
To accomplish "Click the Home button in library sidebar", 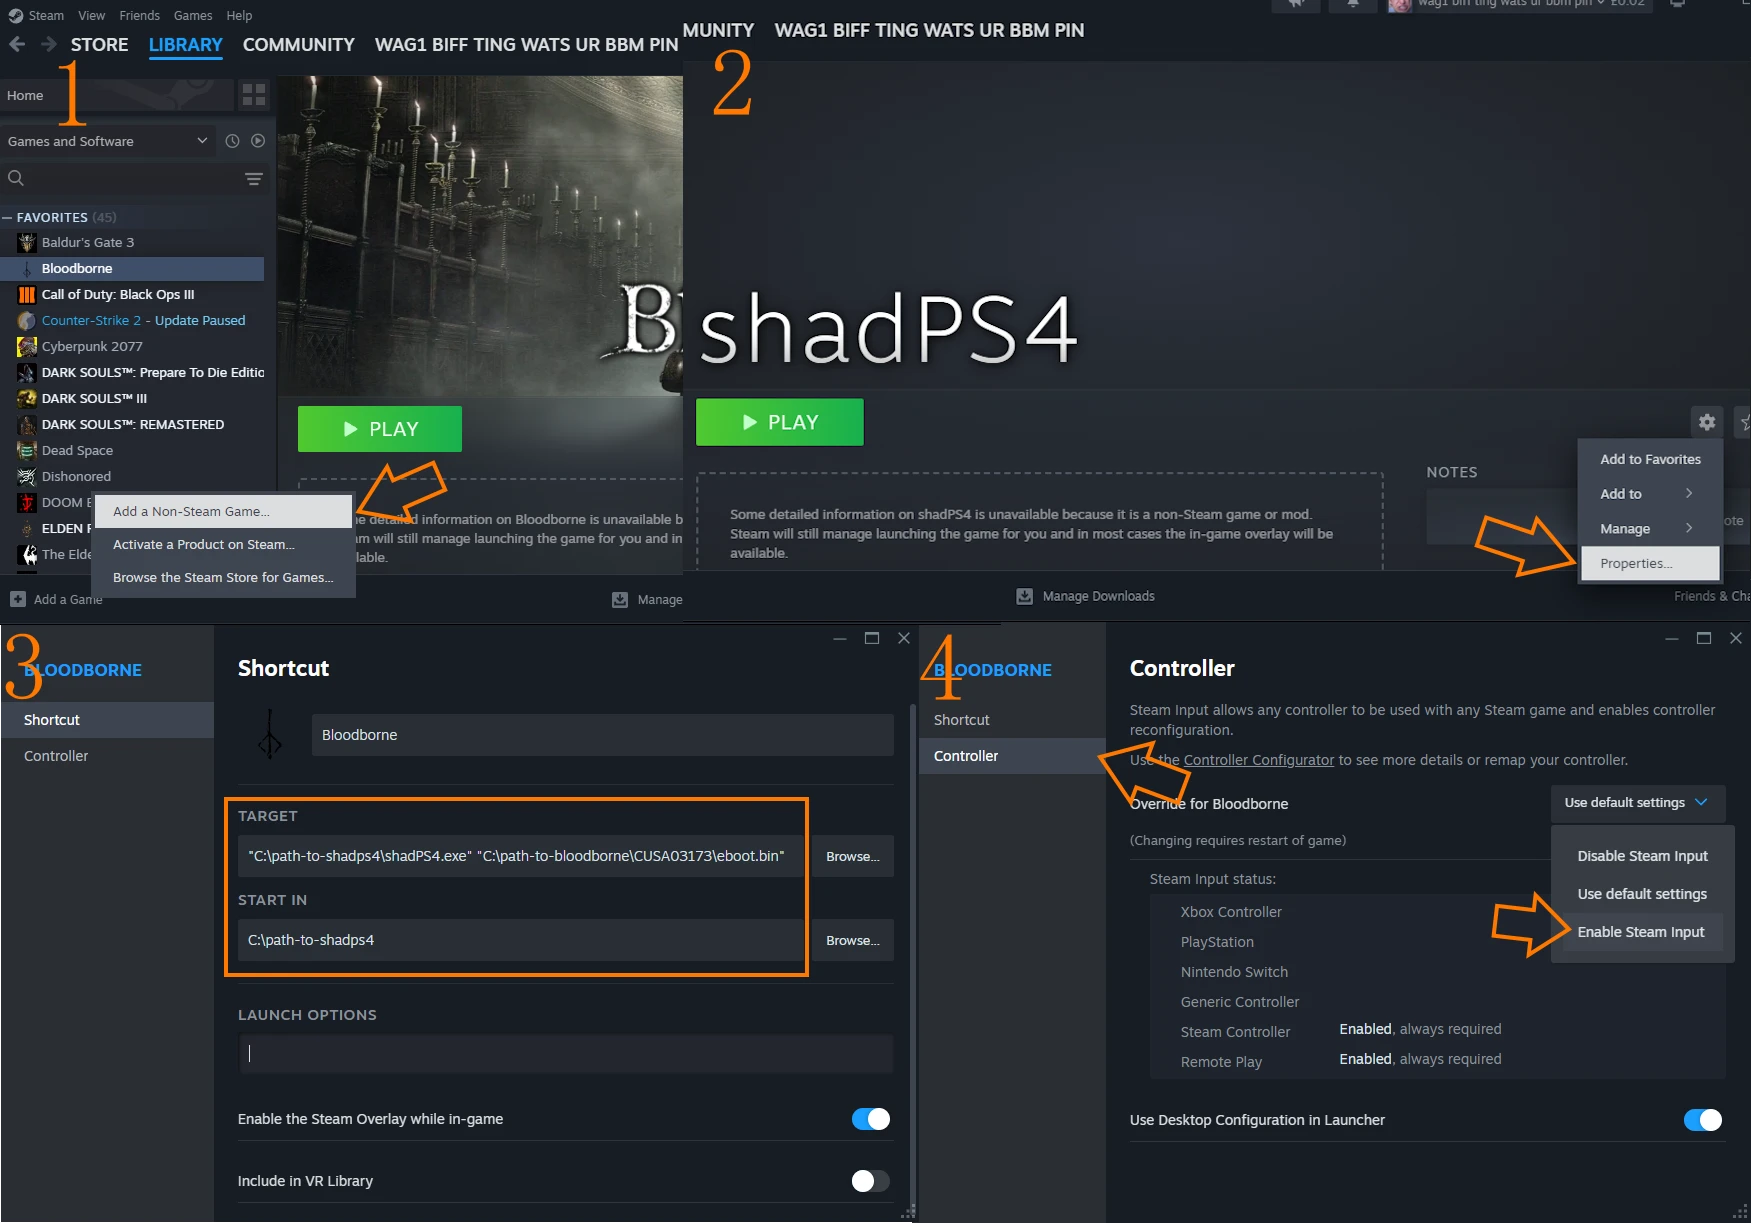I will click(118, 95).
